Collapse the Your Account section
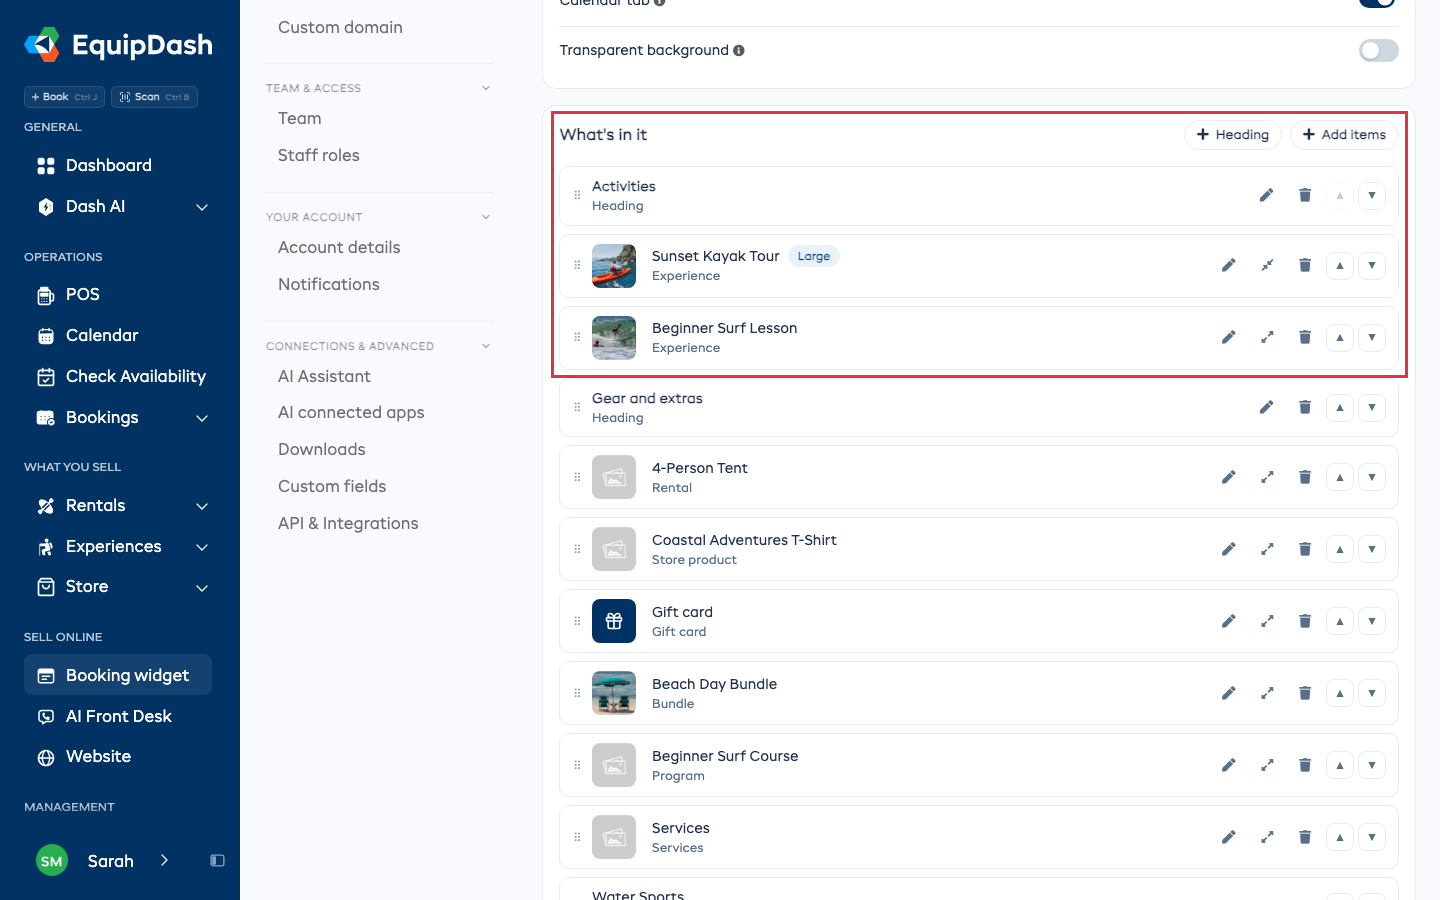 tap(486, 217)
